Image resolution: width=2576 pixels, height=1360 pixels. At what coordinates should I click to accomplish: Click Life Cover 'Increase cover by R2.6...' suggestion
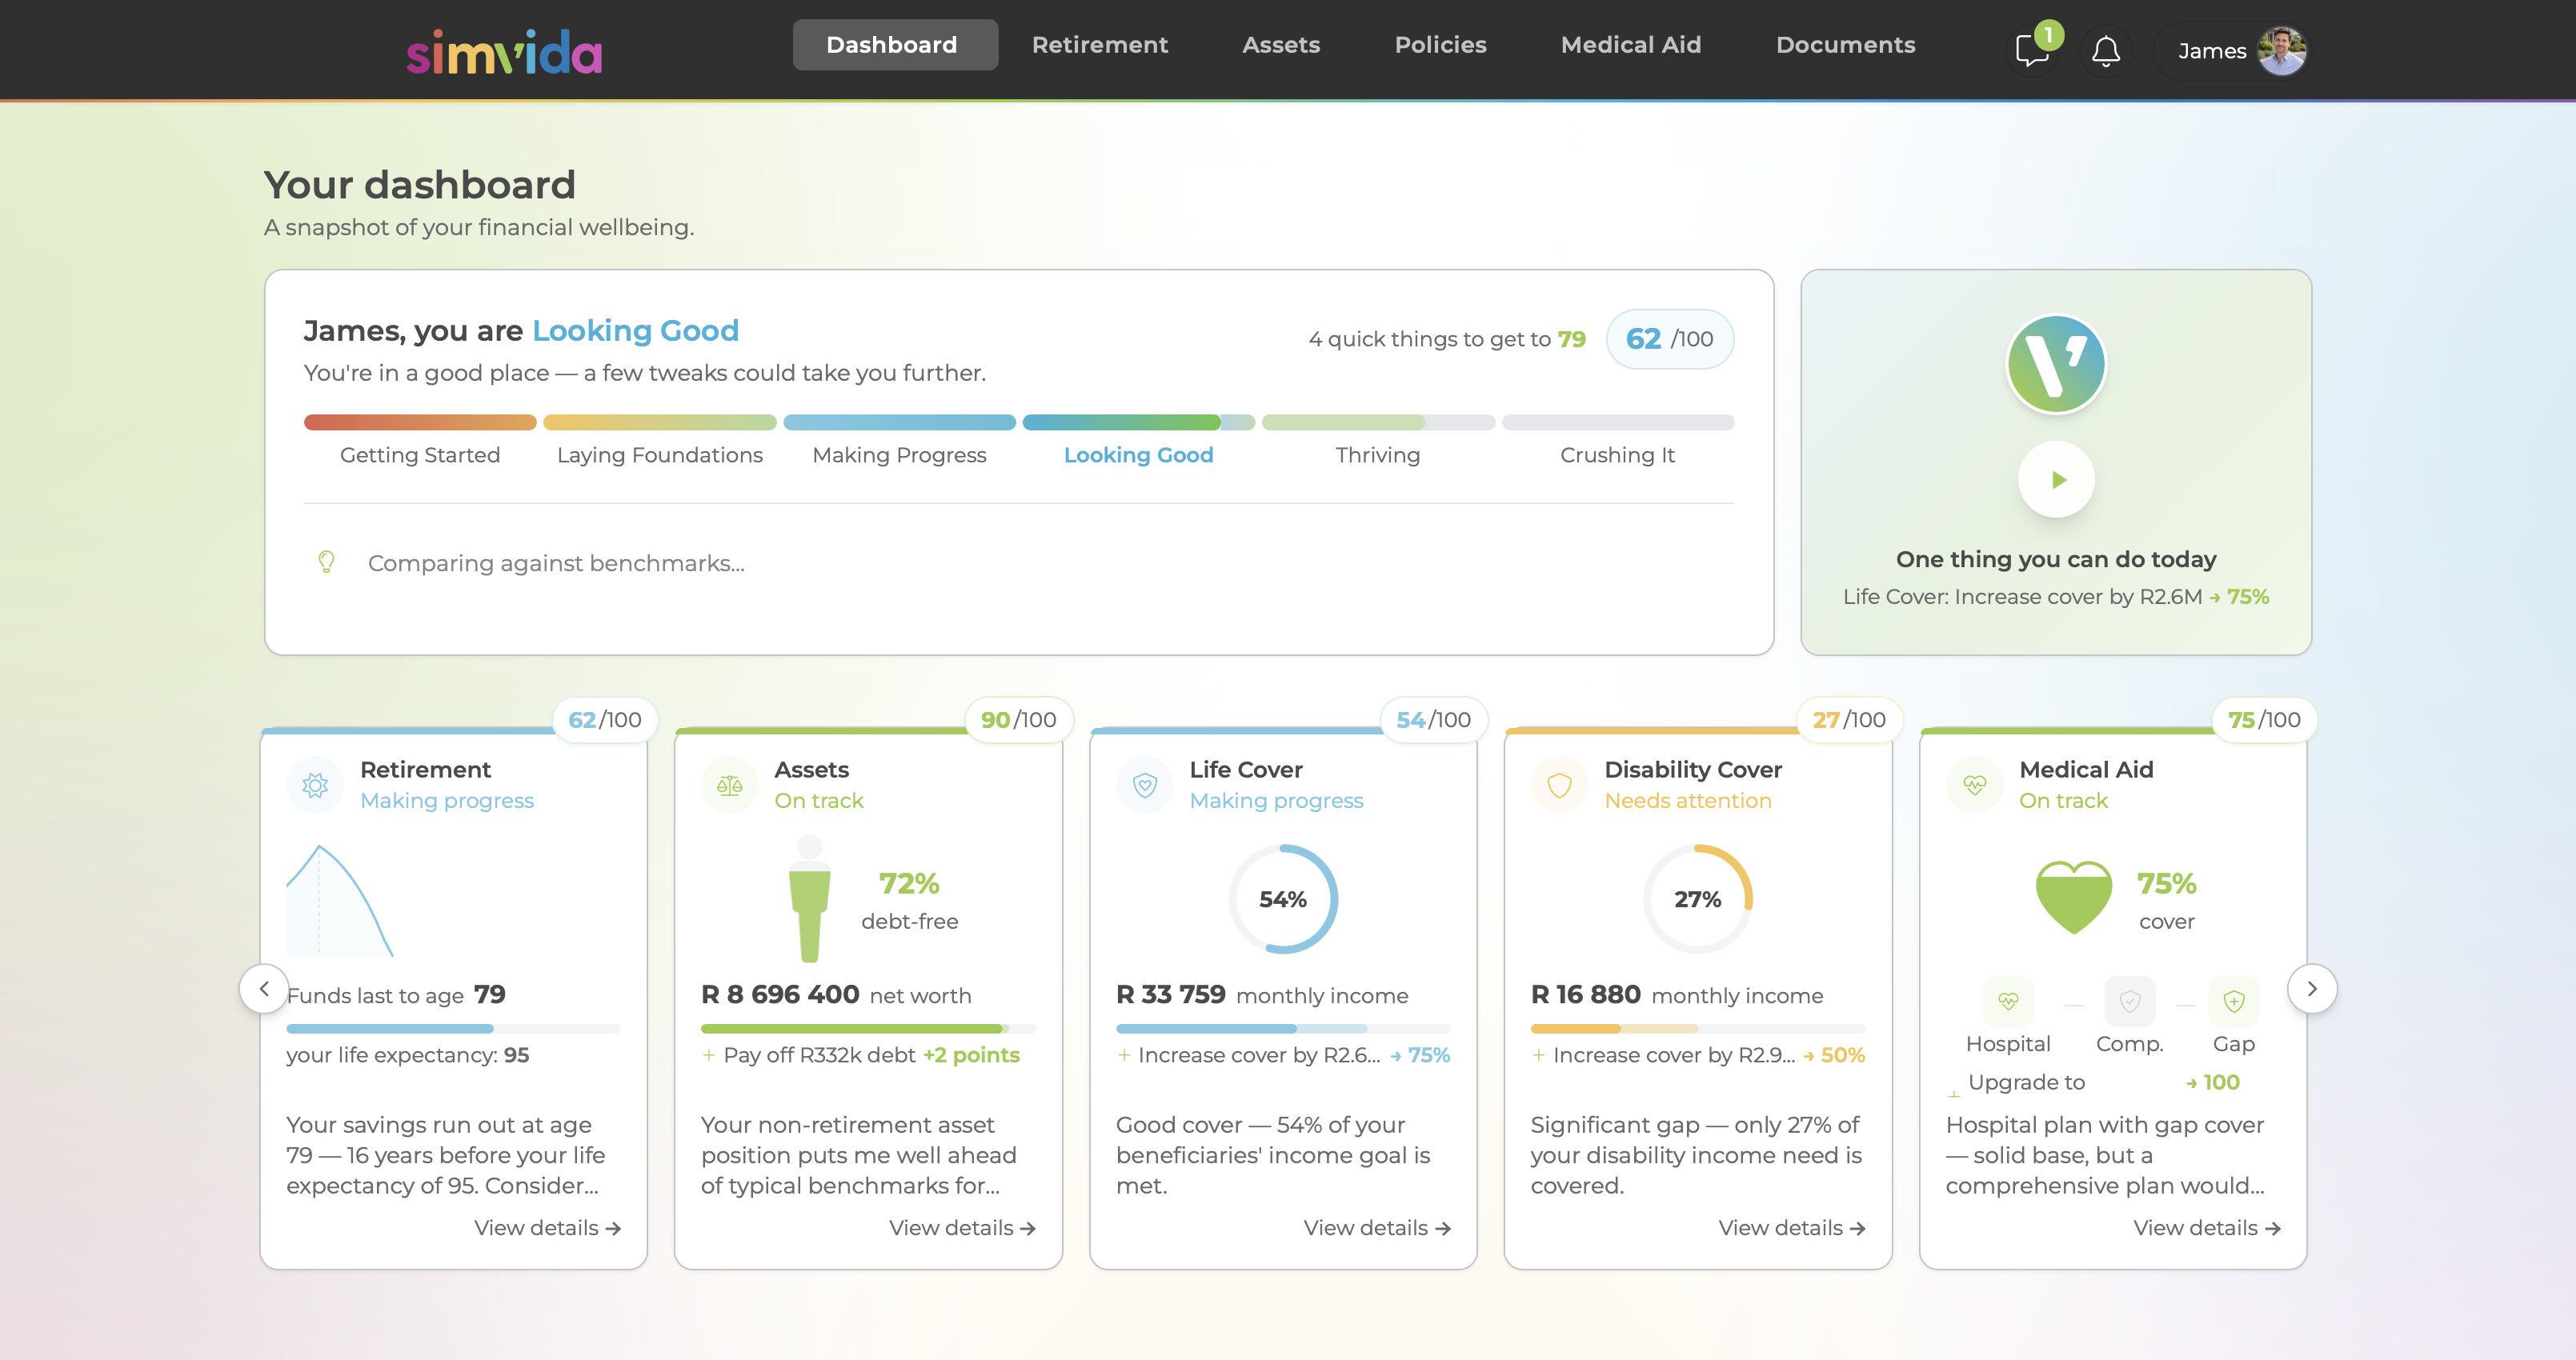click(x=1283, y=1055)
